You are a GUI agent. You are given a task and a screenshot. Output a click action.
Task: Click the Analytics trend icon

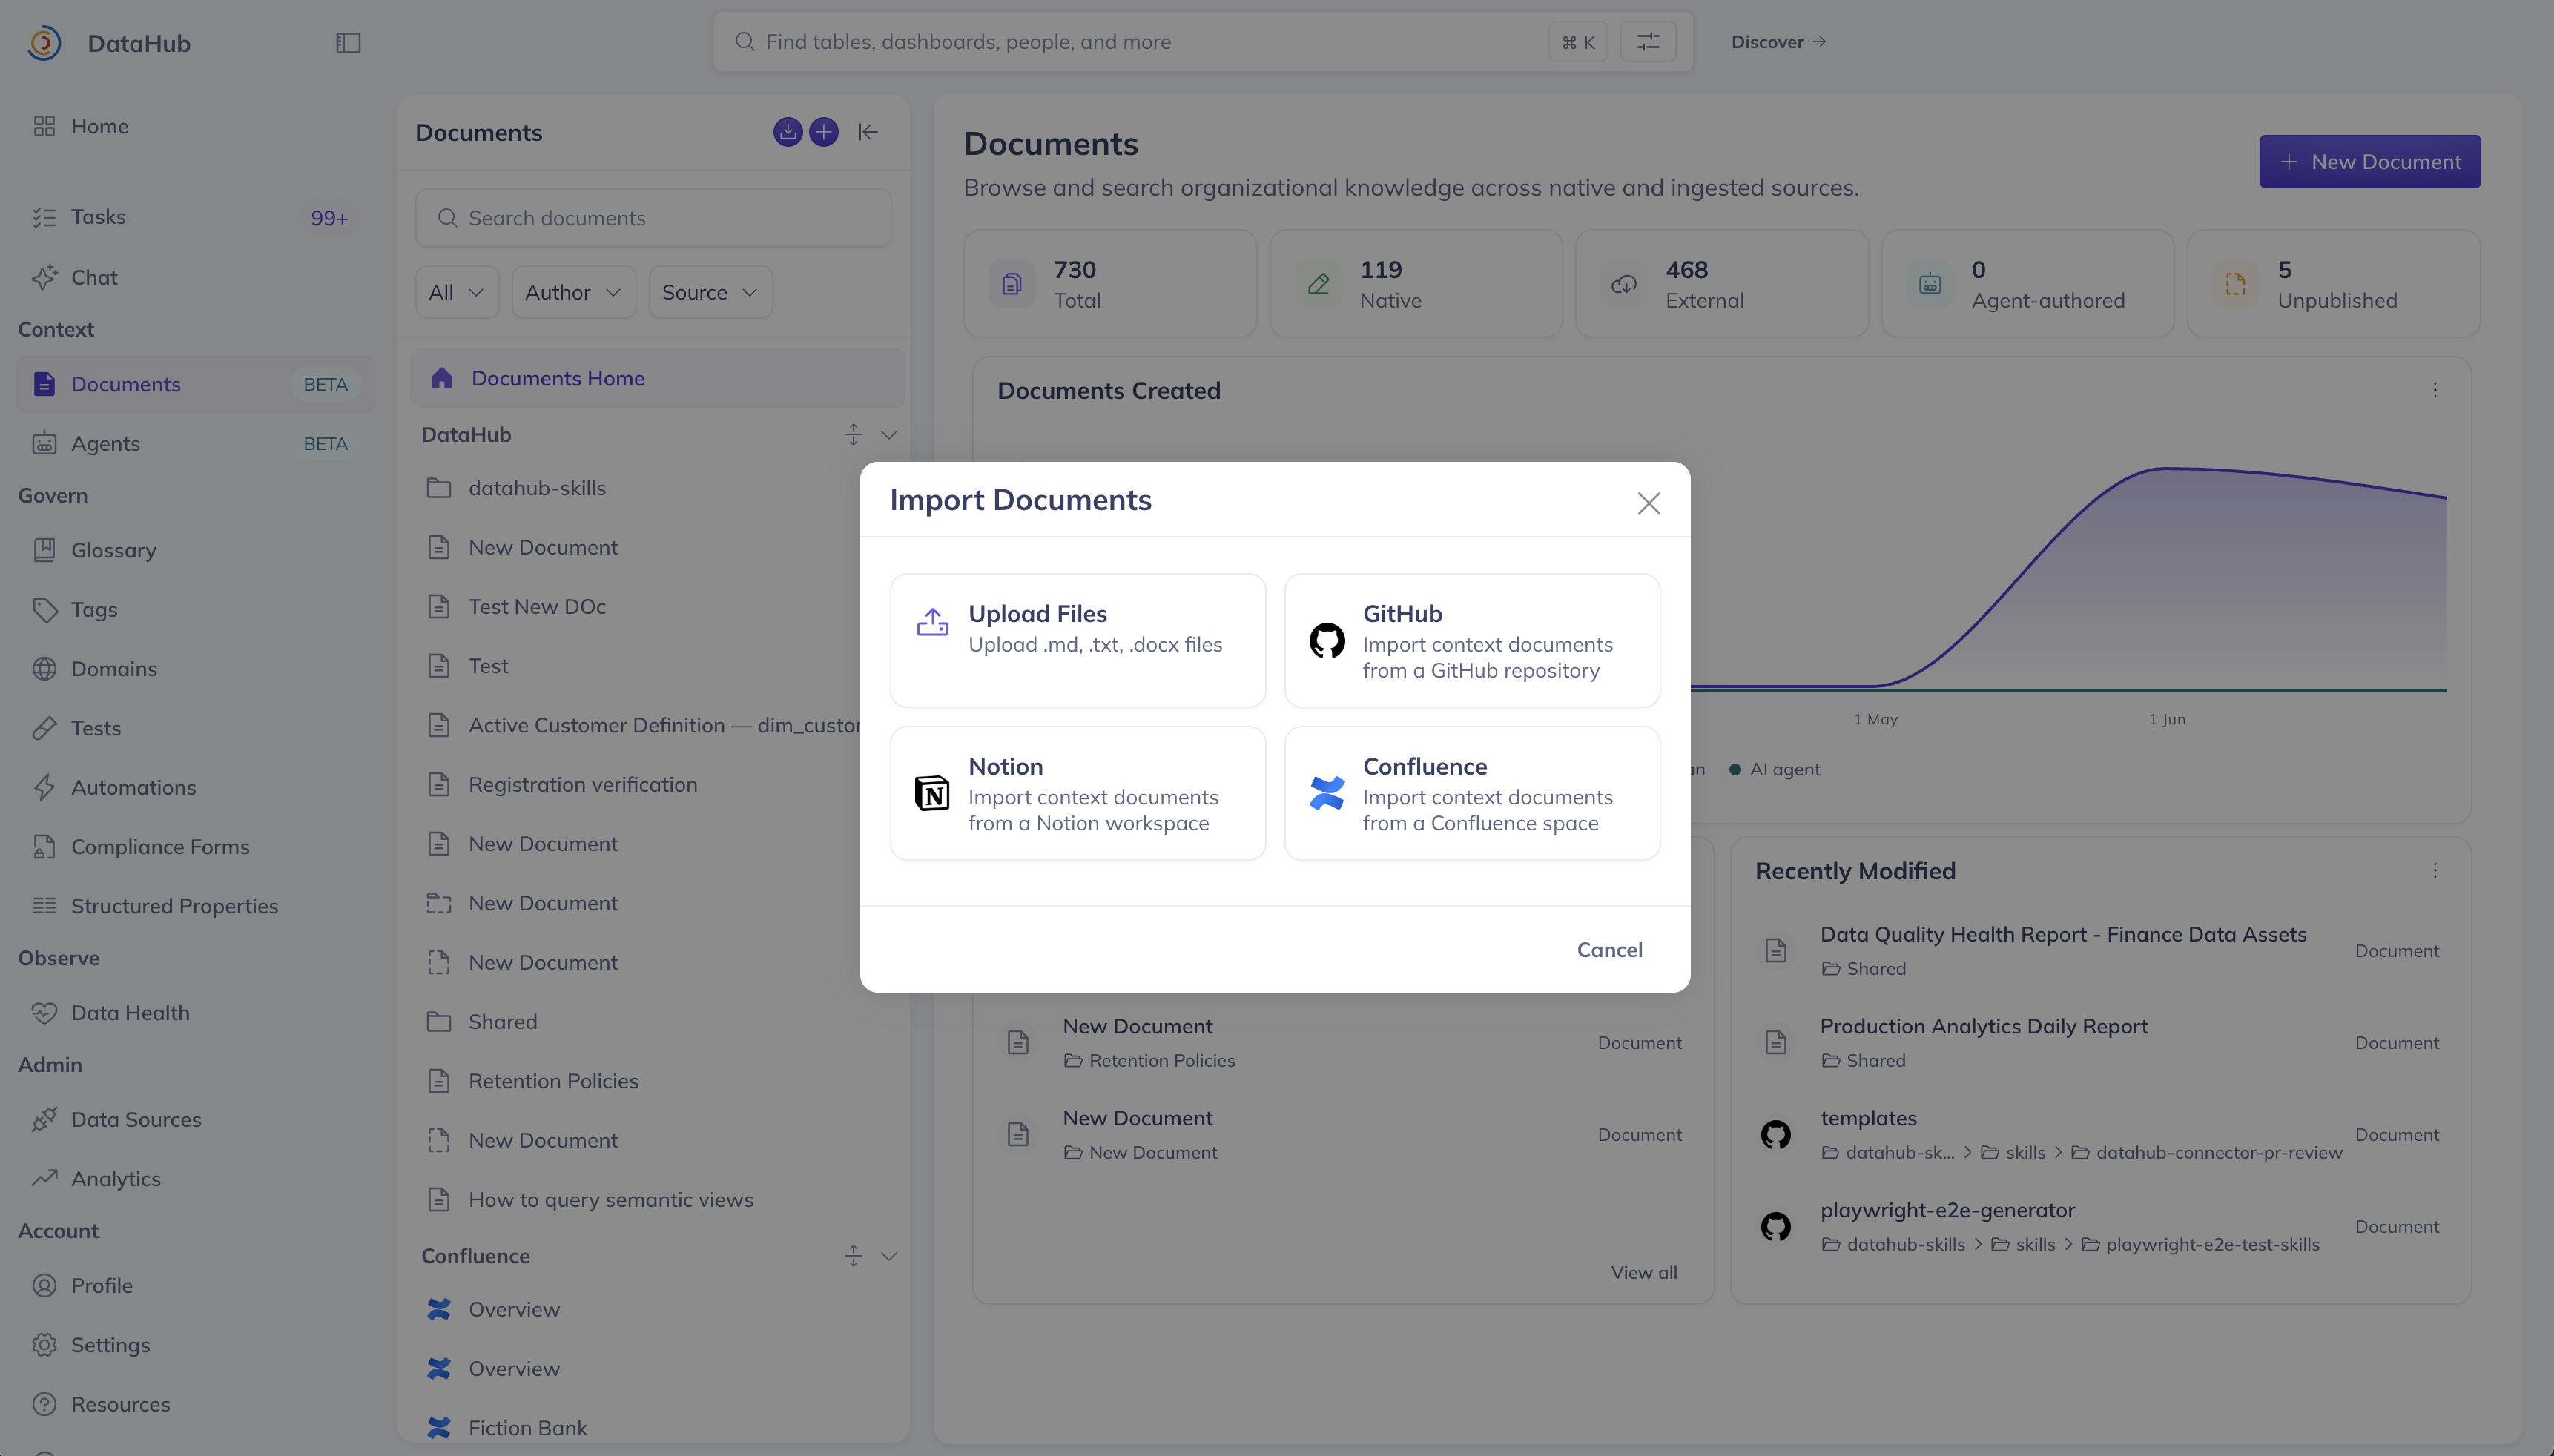(44, 1179)
